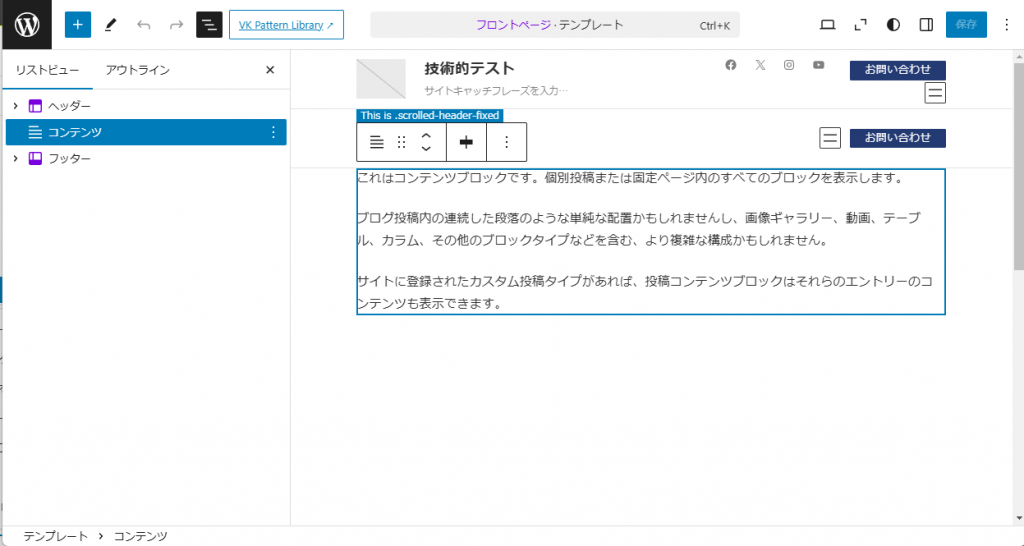Close the list view panel
This screenshot has height=546, width=1024.
coord(270,70)
